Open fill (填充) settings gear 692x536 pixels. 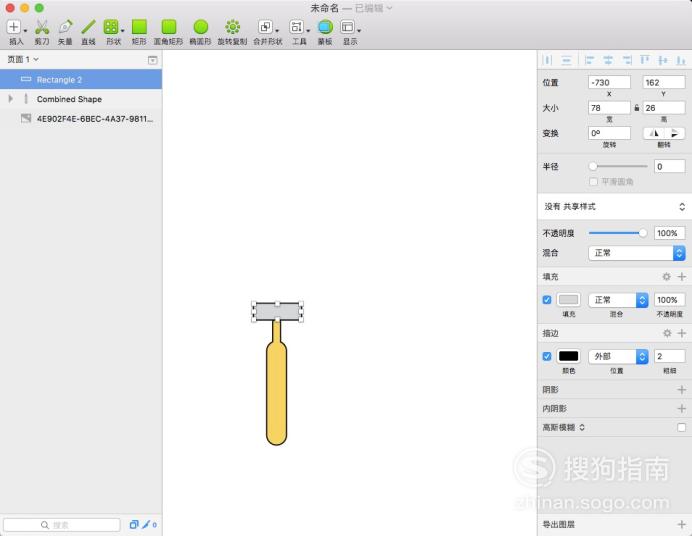click(x=666, y=277)
